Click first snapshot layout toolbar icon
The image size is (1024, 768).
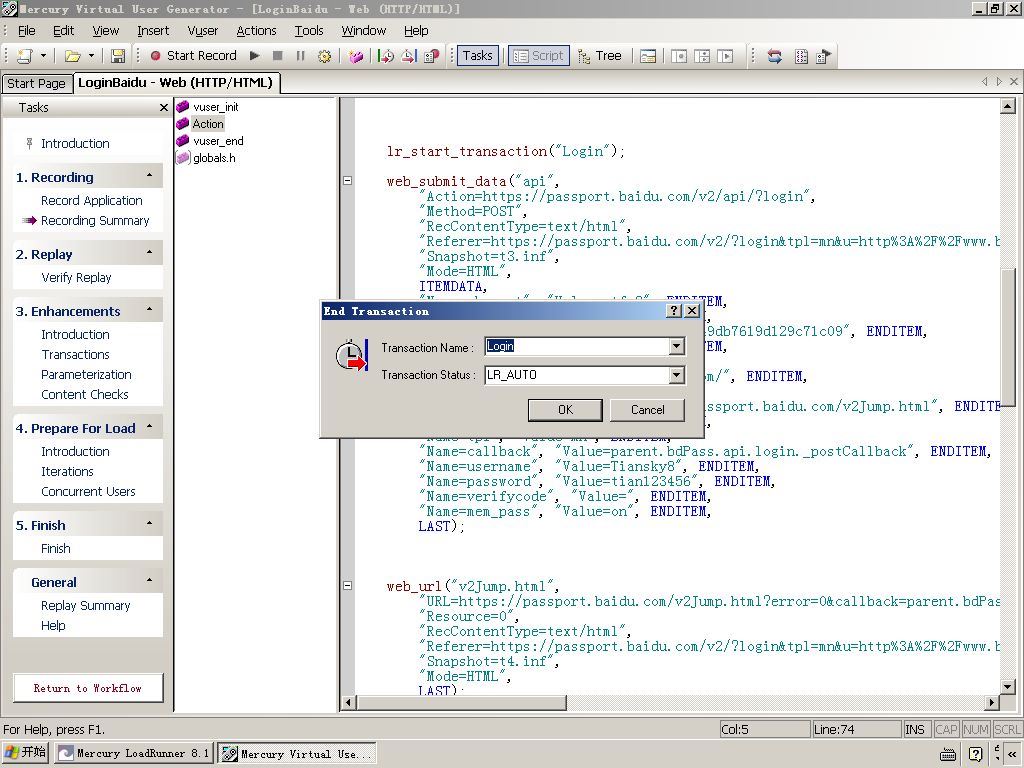coord(679,56)
